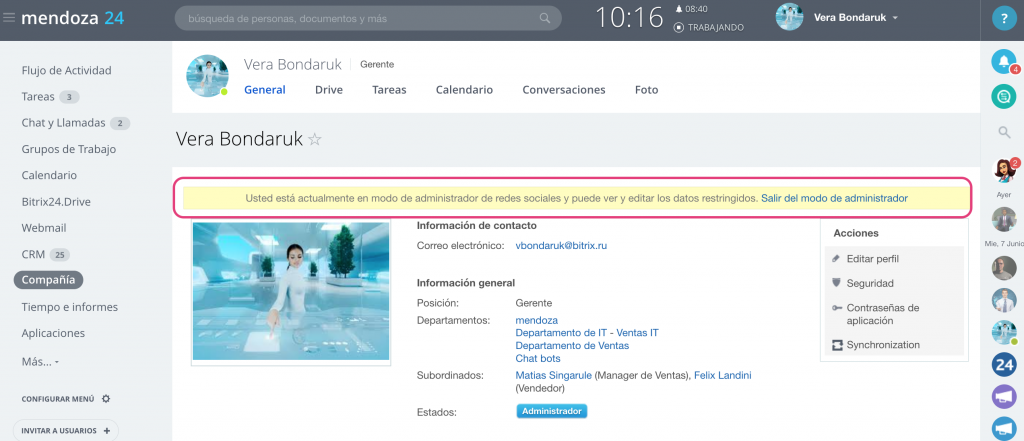Viewport: 1024px width, 441px height.
Task: Open Calendario in the left menu
Action: (49, 175)
